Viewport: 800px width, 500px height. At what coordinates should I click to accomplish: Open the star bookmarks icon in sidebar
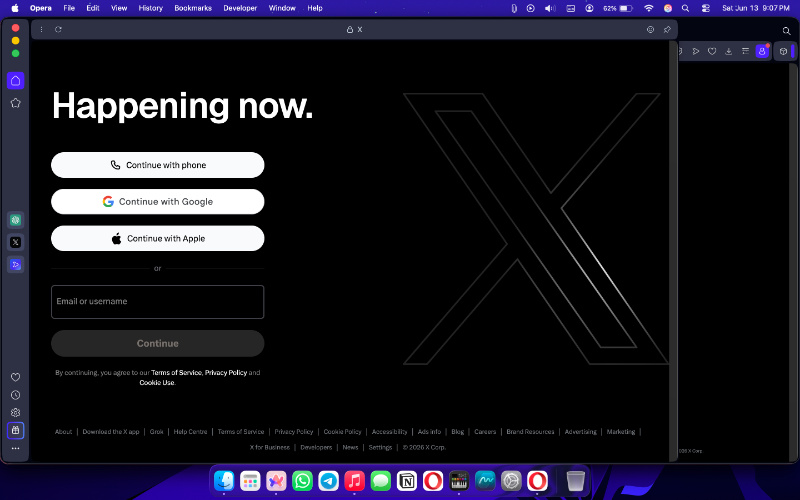pos(15,103)
